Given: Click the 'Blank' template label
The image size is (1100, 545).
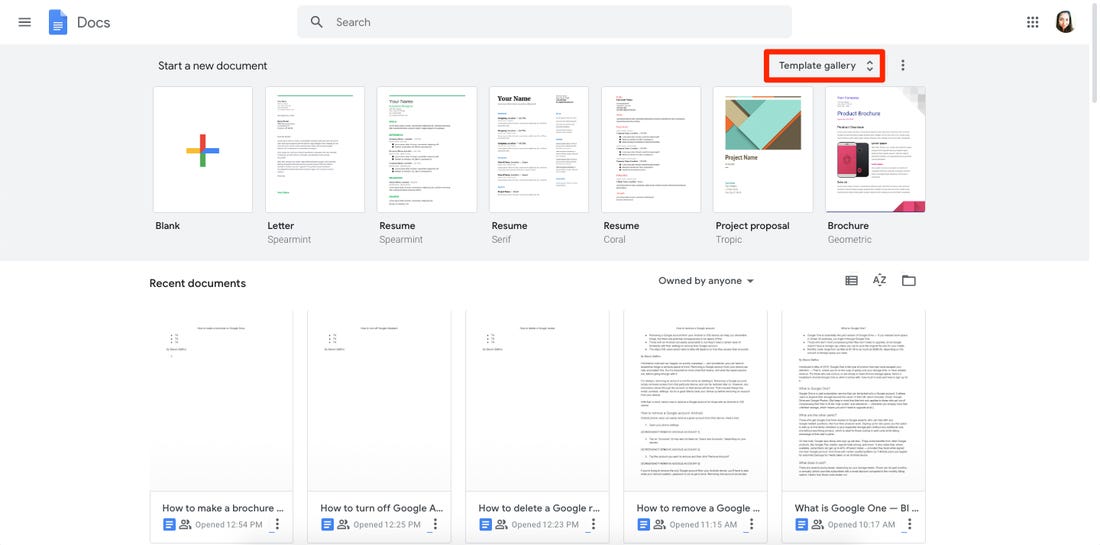Looking at the screenshot, I should point(168,226).
